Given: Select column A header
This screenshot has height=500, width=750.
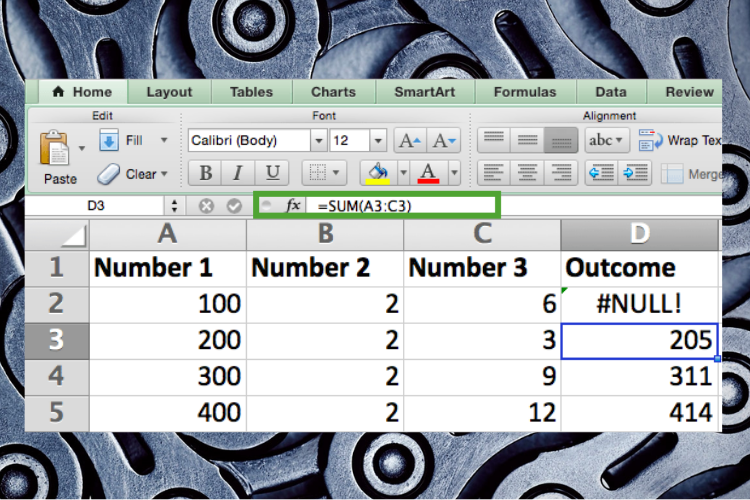Looking at the screenshot, I should (167, 234).
